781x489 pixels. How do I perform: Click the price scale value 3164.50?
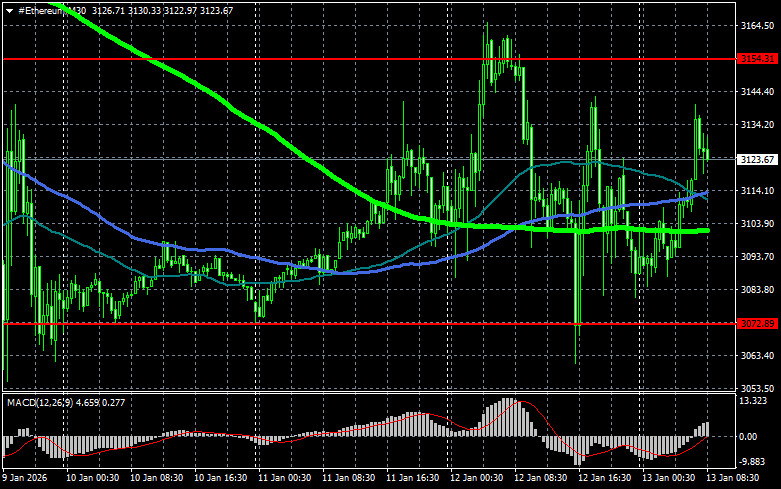[x=758, y=26]
